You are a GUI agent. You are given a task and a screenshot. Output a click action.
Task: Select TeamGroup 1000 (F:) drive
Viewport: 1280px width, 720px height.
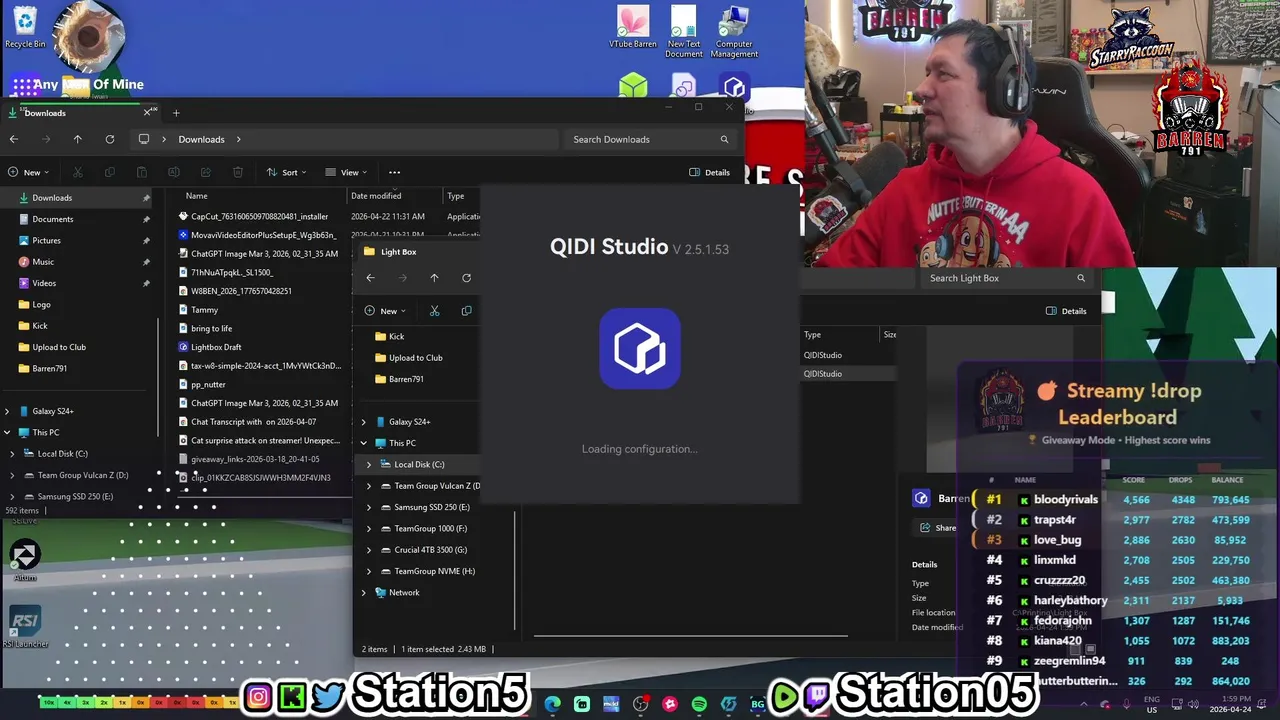click(x=430, y=529)
